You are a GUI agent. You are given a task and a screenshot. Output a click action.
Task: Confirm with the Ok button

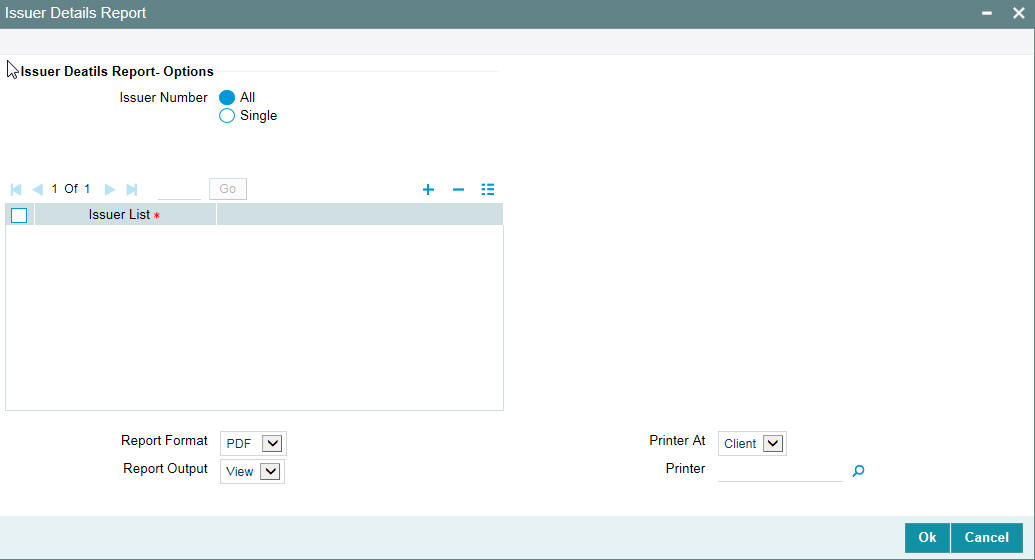pyautogui.click(x=927, y=538)
